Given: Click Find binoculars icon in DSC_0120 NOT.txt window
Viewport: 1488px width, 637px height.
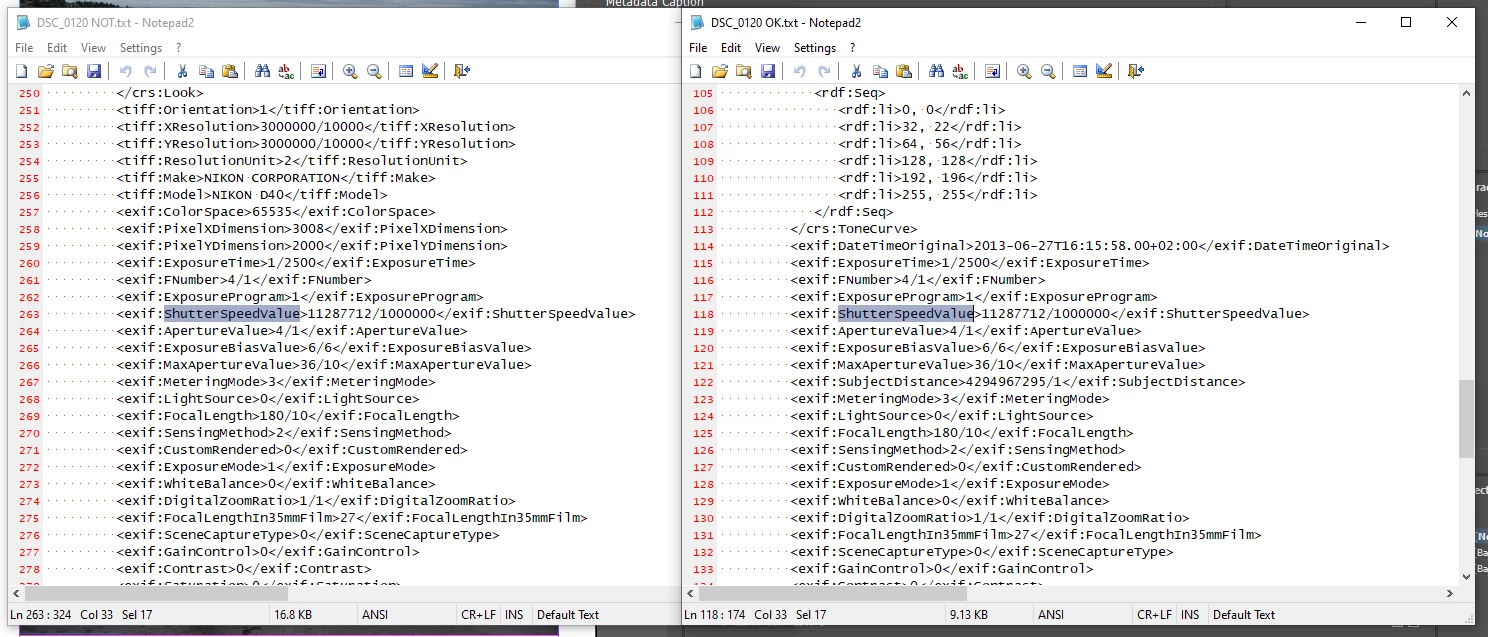Looking at the screenshot, I should click(x=262, y=71).
